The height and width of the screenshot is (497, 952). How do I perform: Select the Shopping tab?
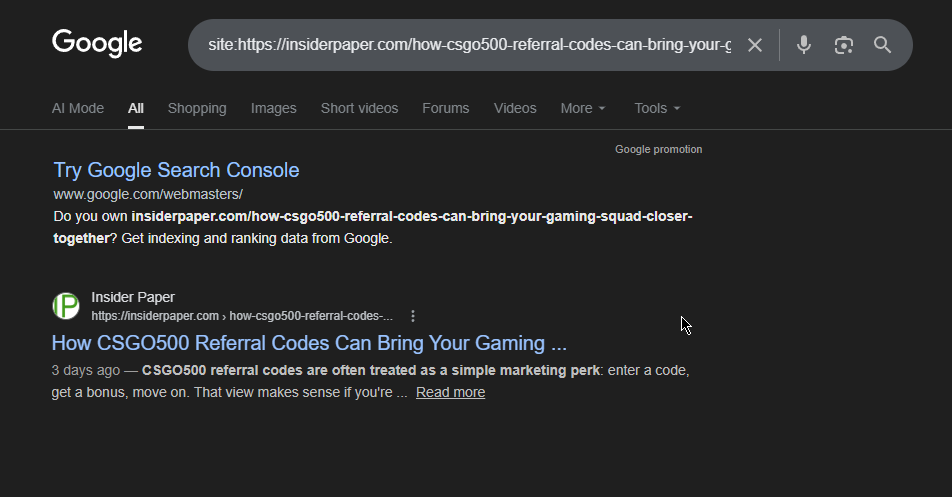[x=197, y=108]
